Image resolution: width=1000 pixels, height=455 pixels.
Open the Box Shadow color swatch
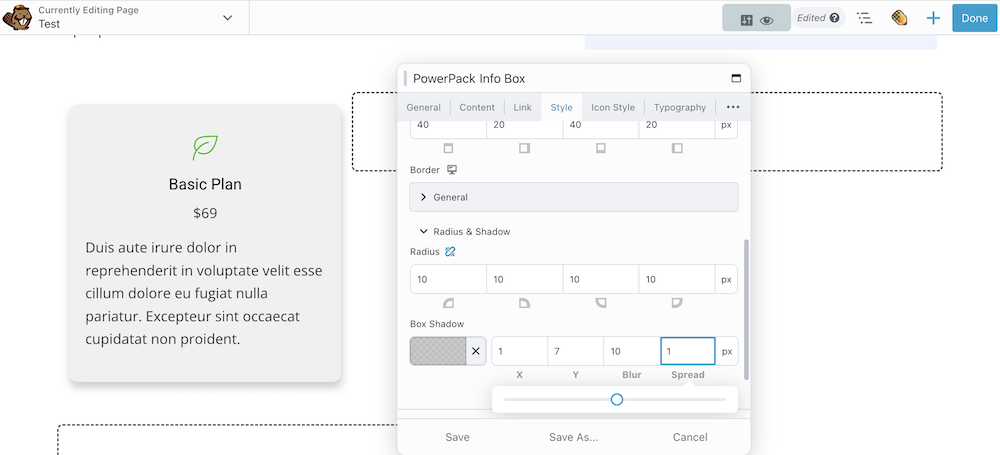pos(438,351)
